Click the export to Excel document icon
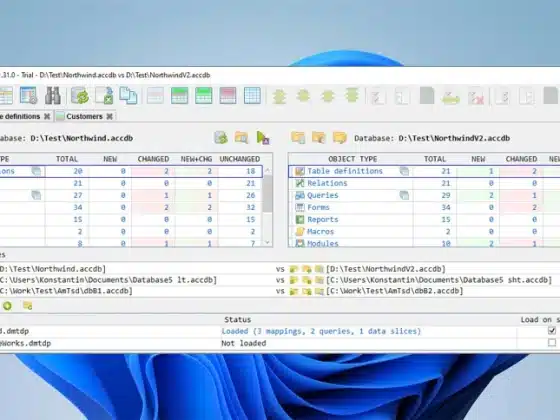 click(105, 95)
